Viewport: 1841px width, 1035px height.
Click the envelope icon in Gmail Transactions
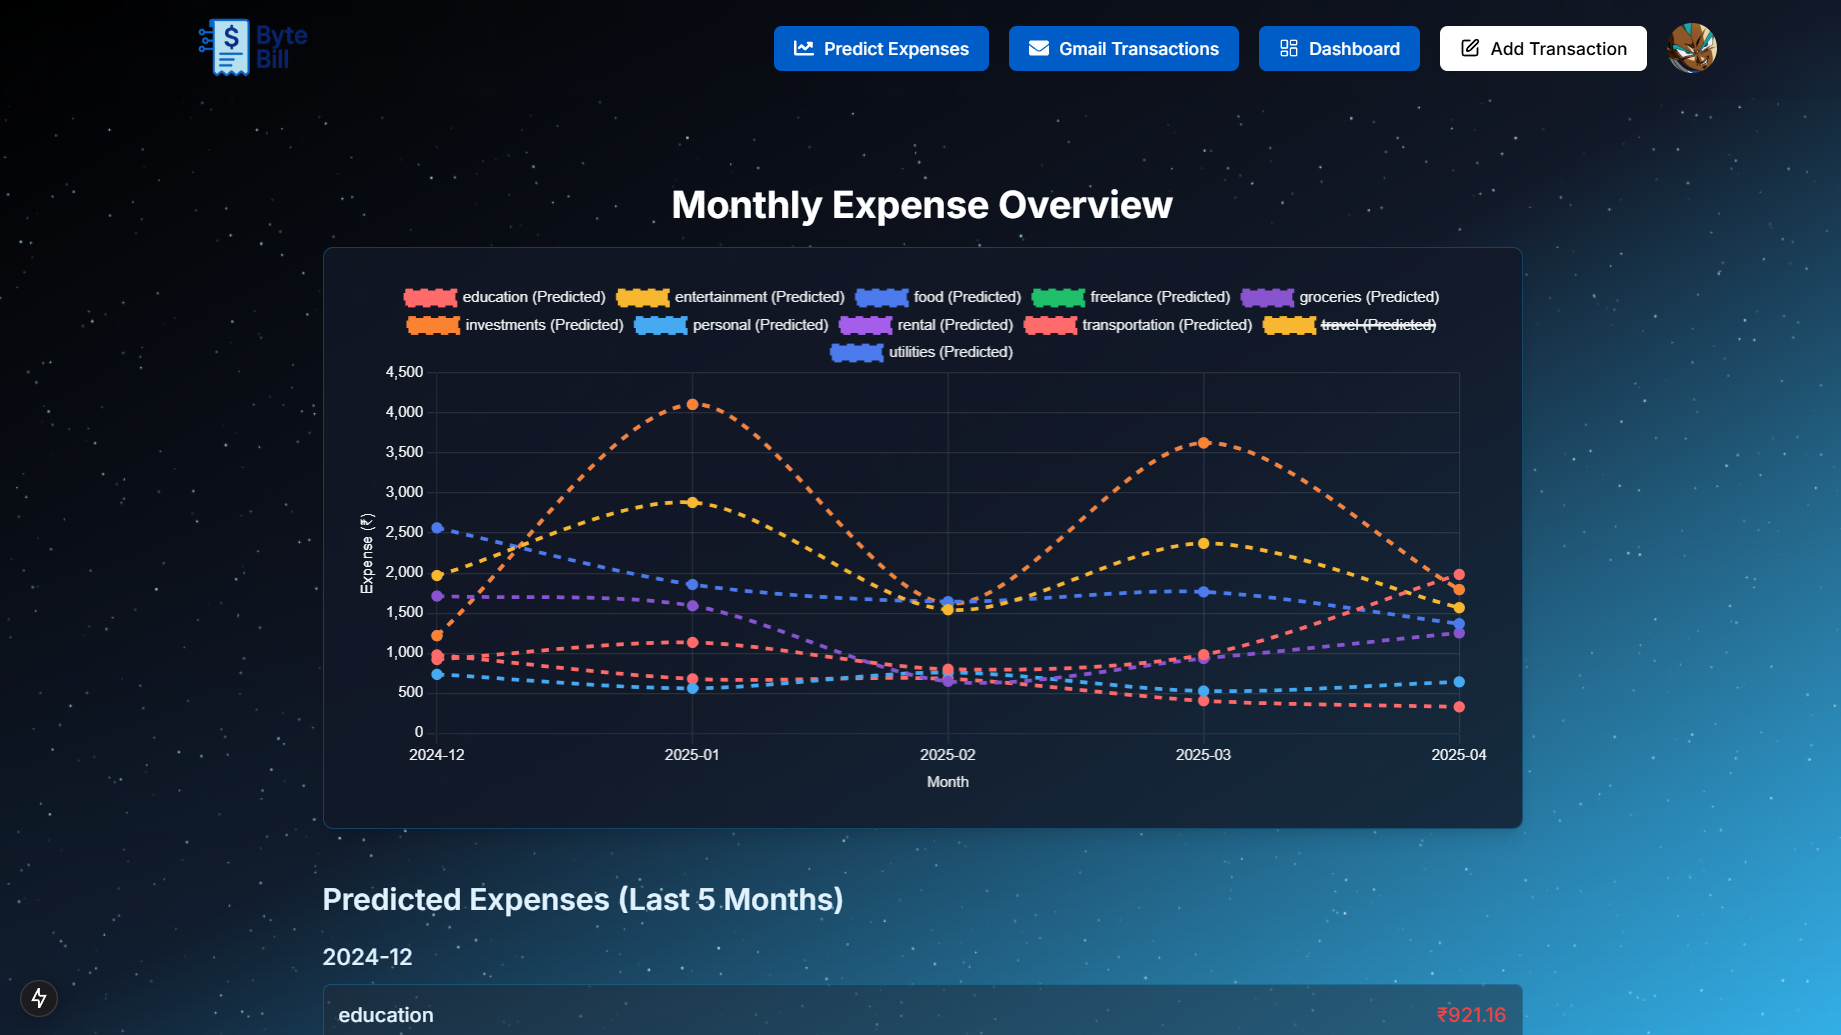(x=1038, y=49)
